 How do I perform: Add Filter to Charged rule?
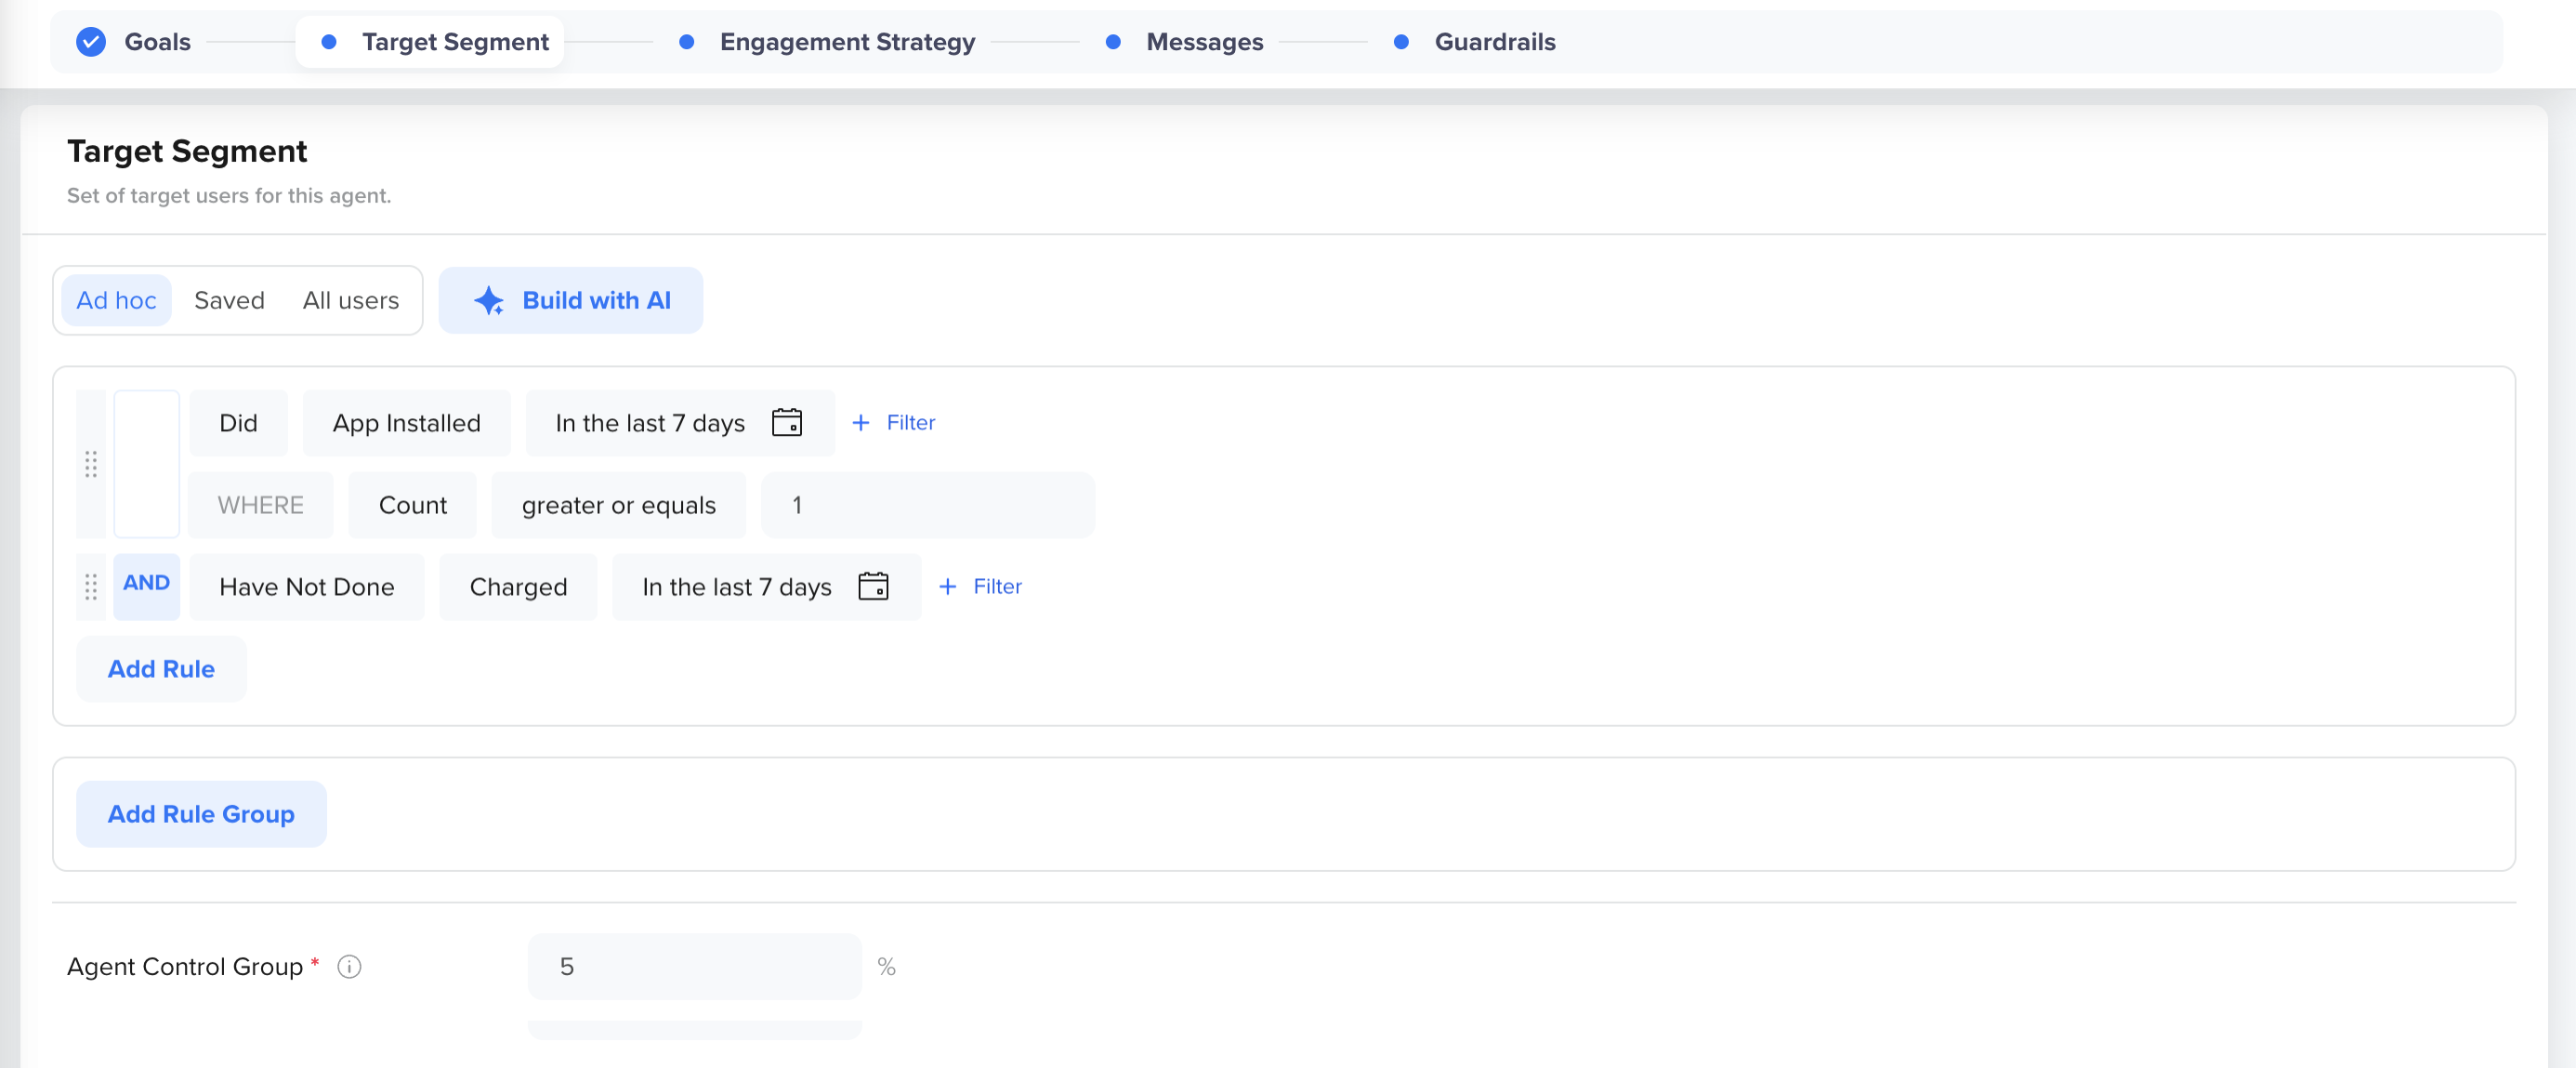[980, 587]
